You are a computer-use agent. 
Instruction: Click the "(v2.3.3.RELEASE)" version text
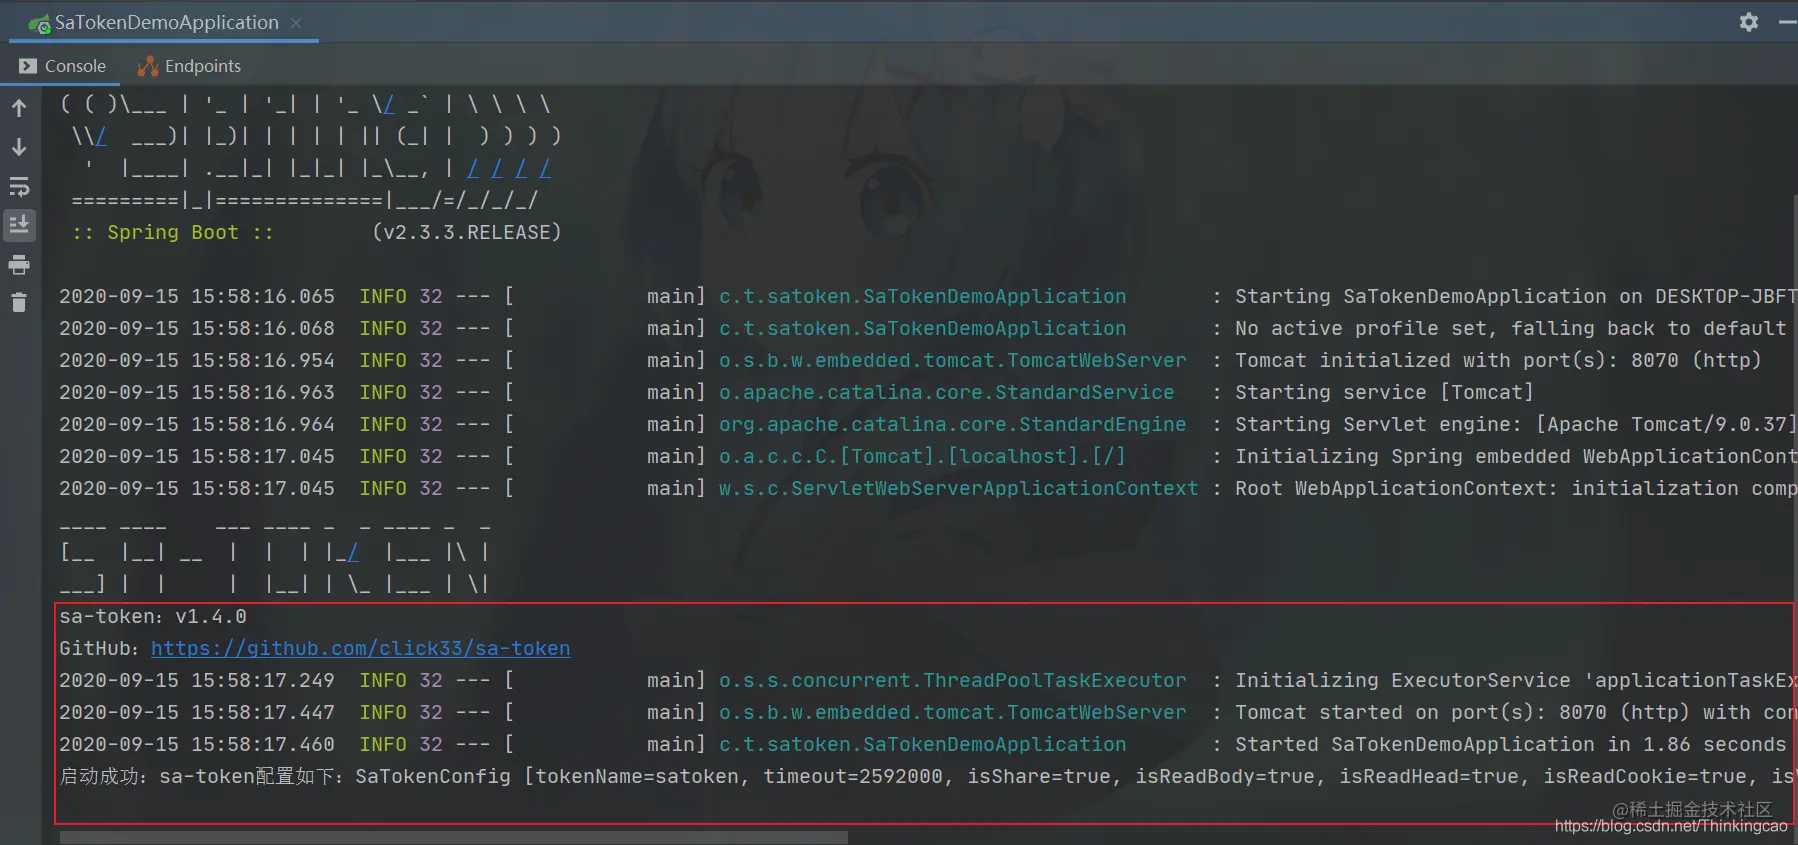tap(467, 232)
